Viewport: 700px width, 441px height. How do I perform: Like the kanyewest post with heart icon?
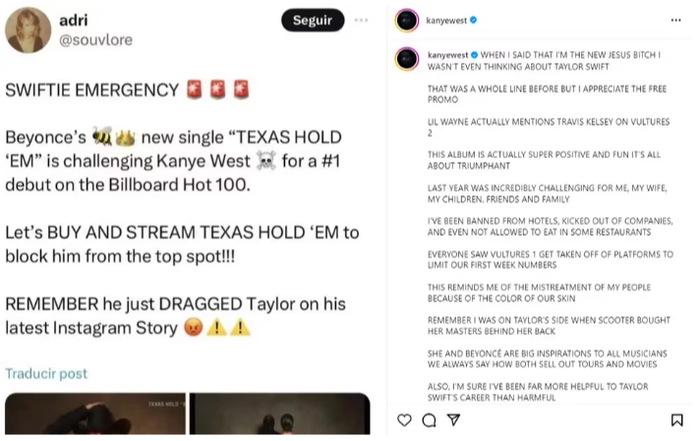(x=404, y=420)
